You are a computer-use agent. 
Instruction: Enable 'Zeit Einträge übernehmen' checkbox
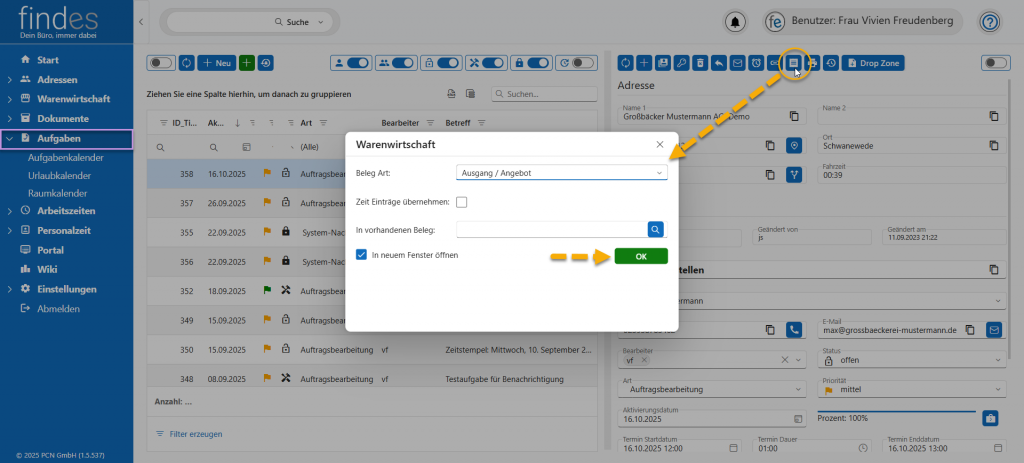pos(461,202)
